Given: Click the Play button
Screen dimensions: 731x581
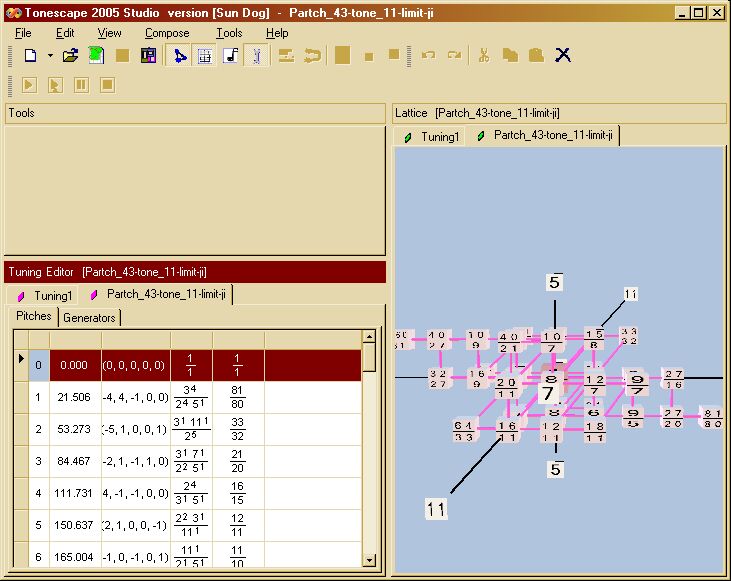Looking at the screenshot, I should pyautogui.click(x=29, y=85).
